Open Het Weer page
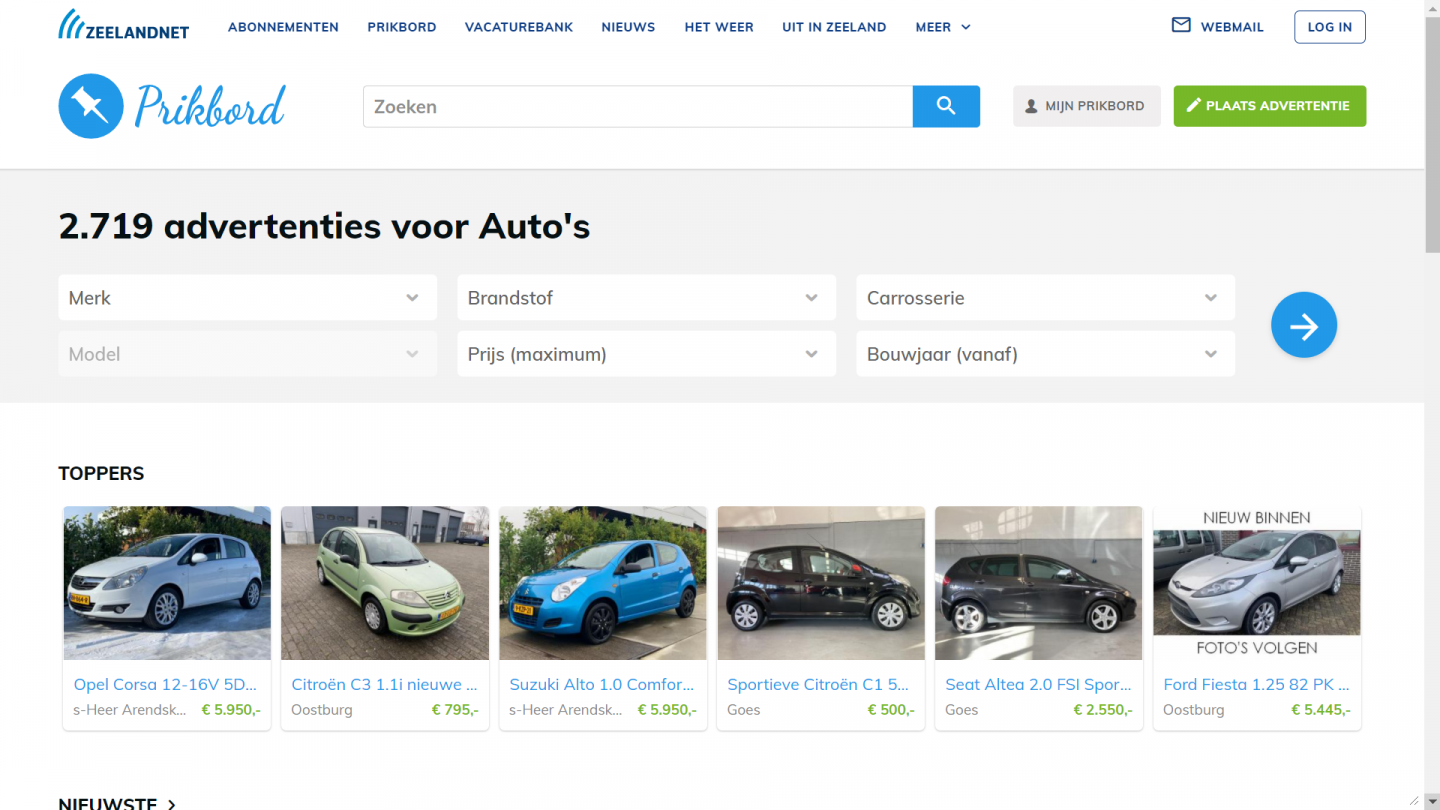The image size is (1440, 810). [x=719, y=27]
